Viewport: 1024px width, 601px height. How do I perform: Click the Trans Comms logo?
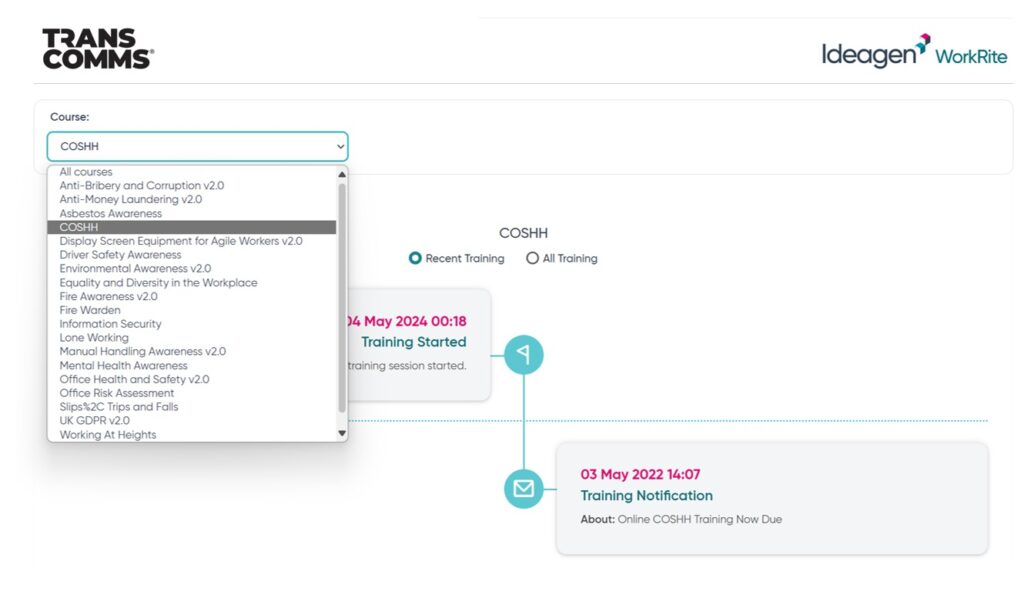tap(97, 48)
